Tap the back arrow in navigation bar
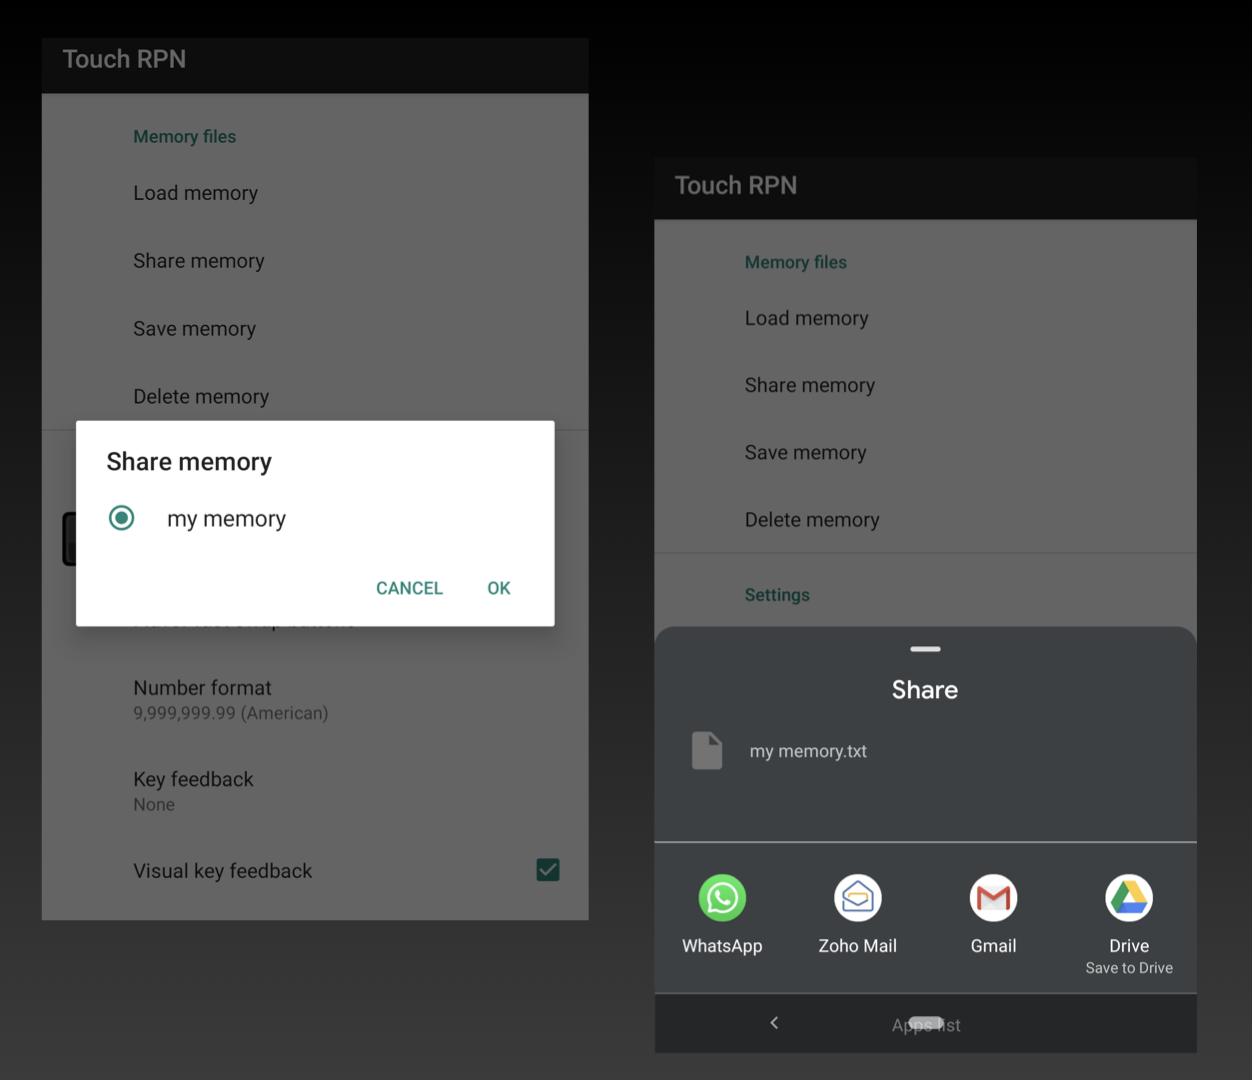Screen dimensions: 1252x1080 [774, 1022]
